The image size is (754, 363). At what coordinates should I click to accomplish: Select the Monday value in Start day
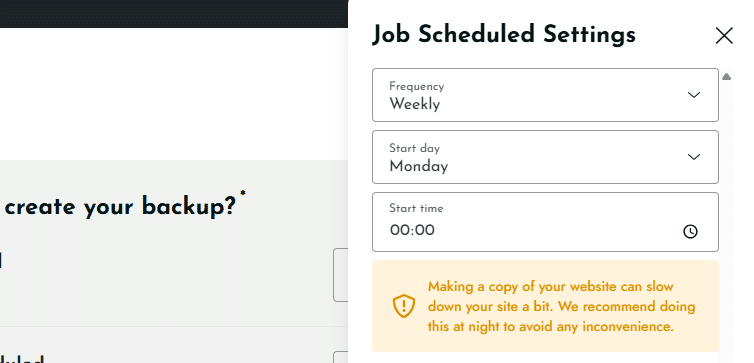418,166
